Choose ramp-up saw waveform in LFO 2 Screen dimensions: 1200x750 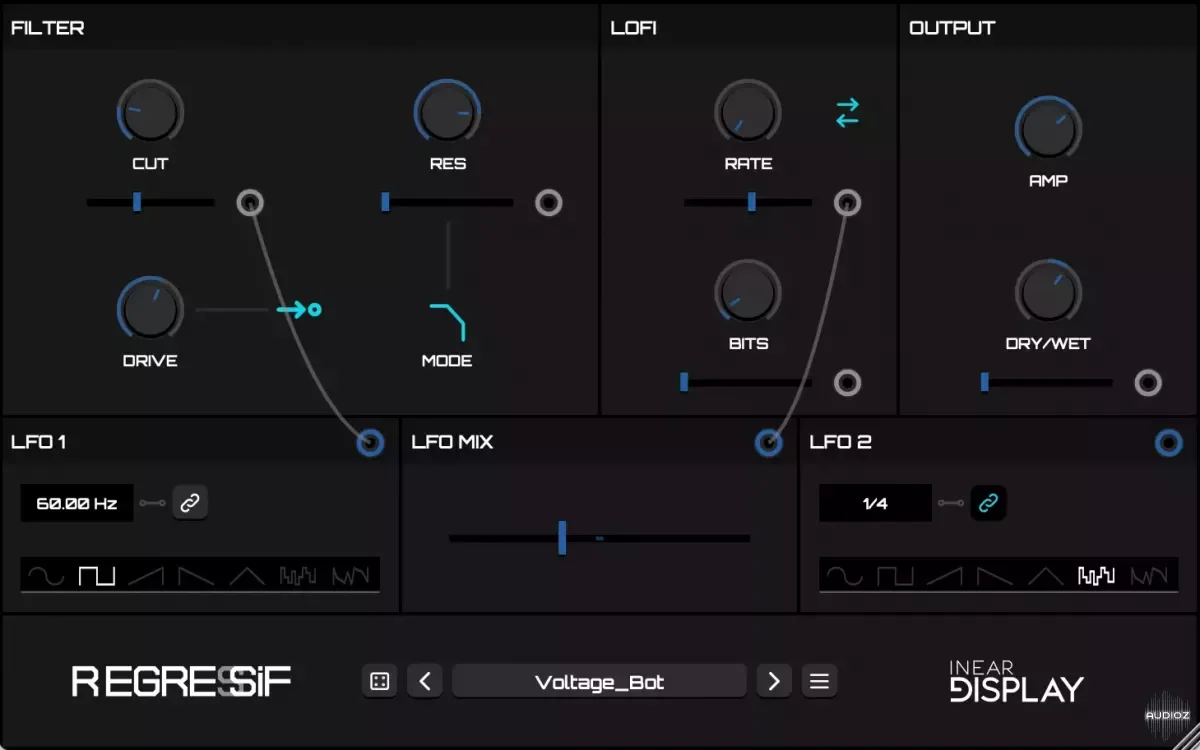point(946,575)
